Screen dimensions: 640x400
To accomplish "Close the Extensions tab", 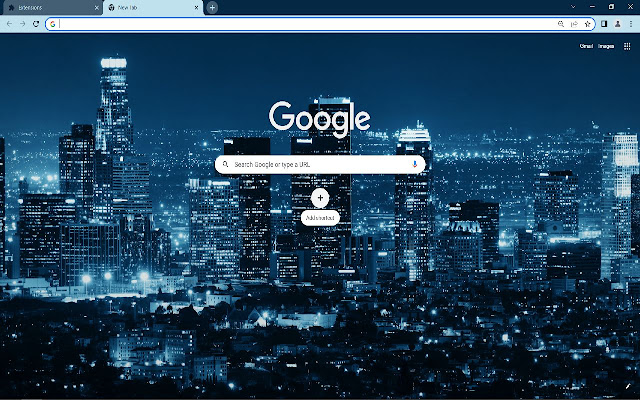I will (x=96, y=7).
